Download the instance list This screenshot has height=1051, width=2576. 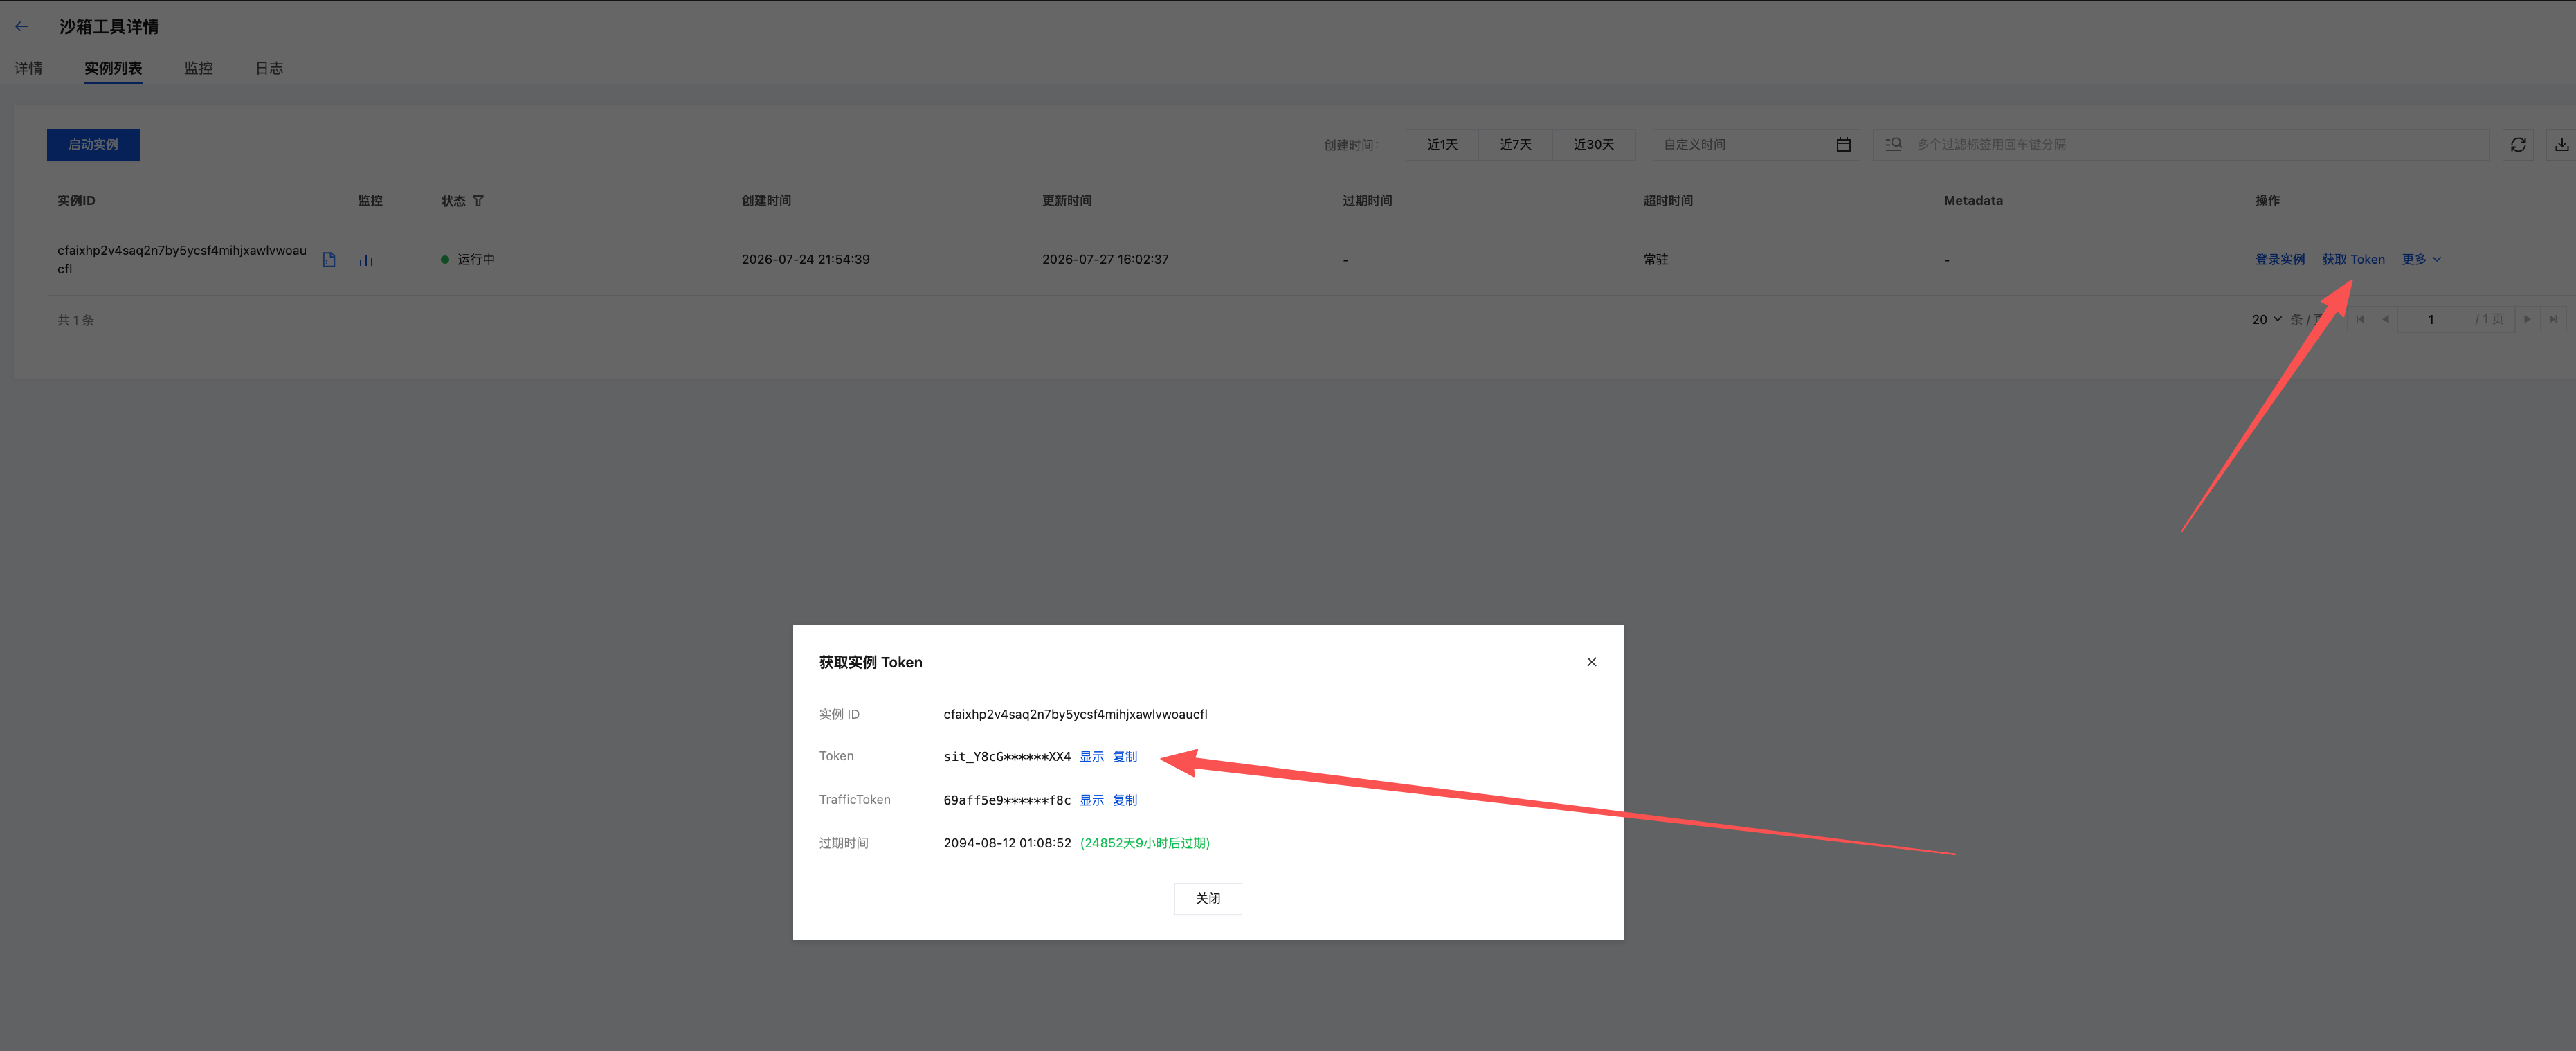(2561, 145)
